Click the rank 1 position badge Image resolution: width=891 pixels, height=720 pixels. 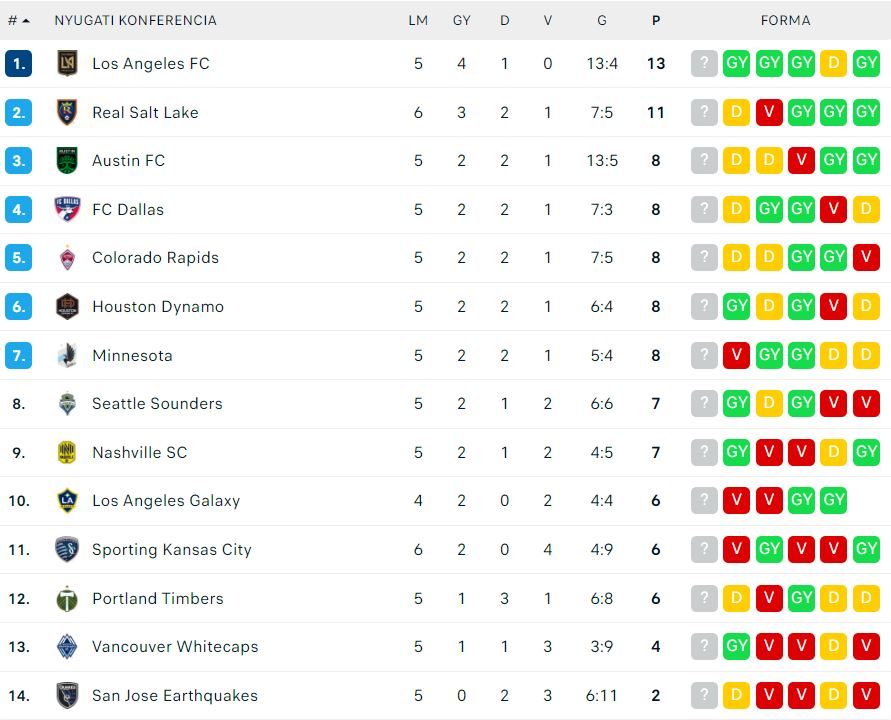pyautogui.click(x=18, y=64)
